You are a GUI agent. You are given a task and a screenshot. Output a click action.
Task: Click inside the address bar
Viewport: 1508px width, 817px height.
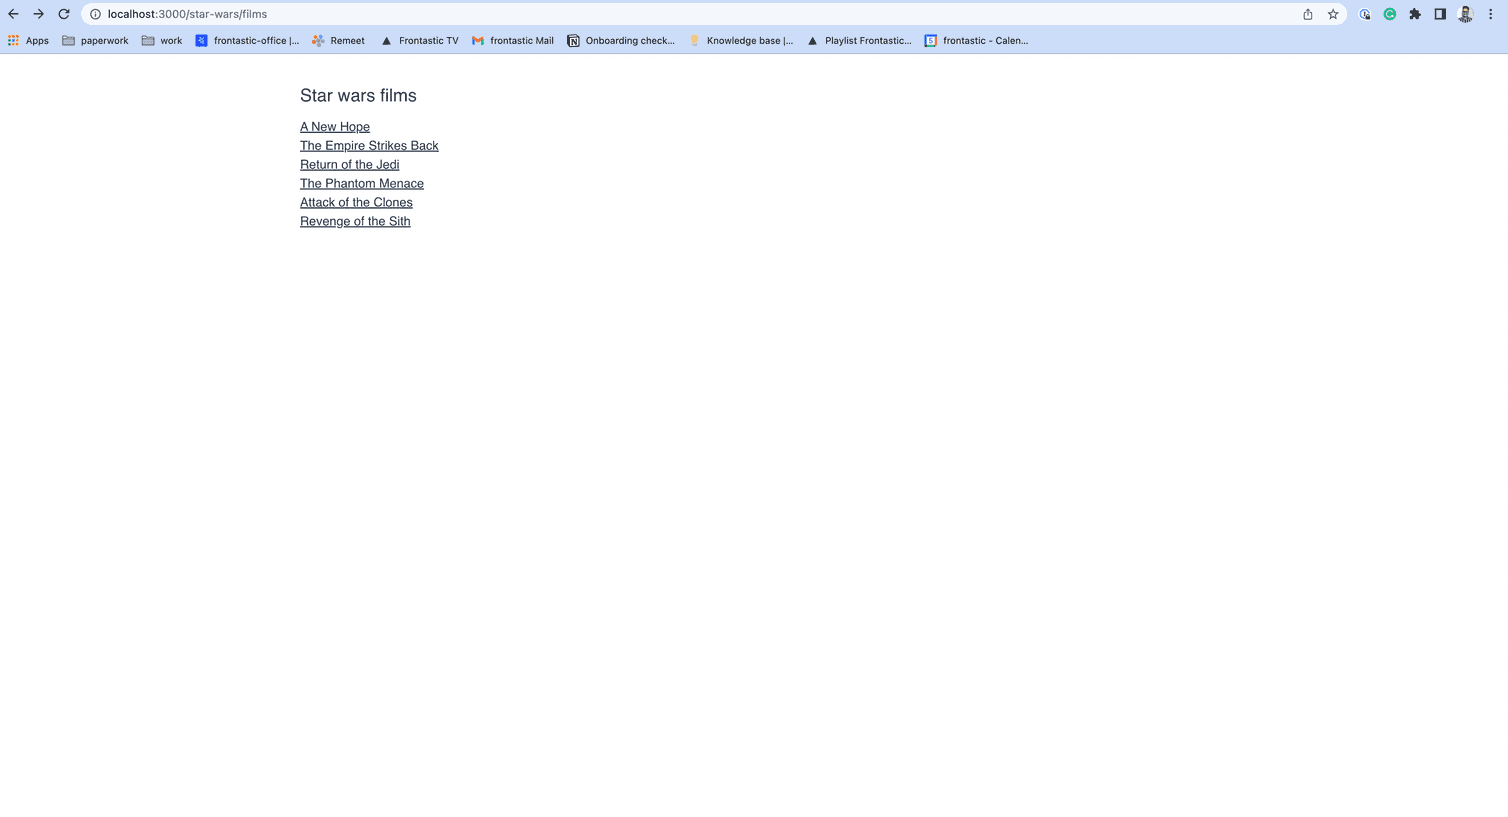[600, 14]
